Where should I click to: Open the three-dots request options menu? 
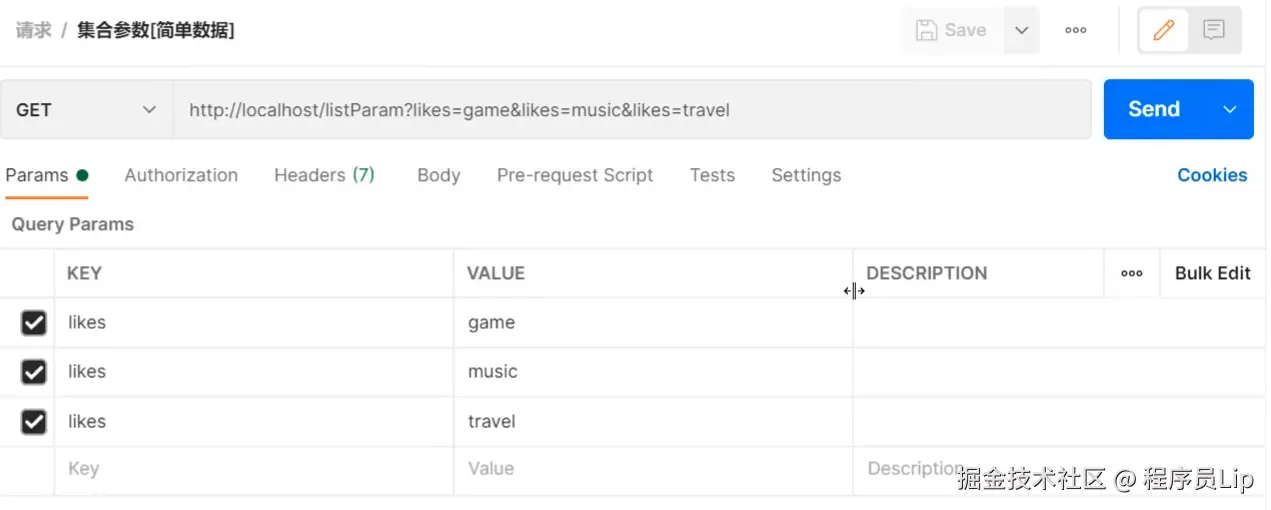tap(1076, 30)
